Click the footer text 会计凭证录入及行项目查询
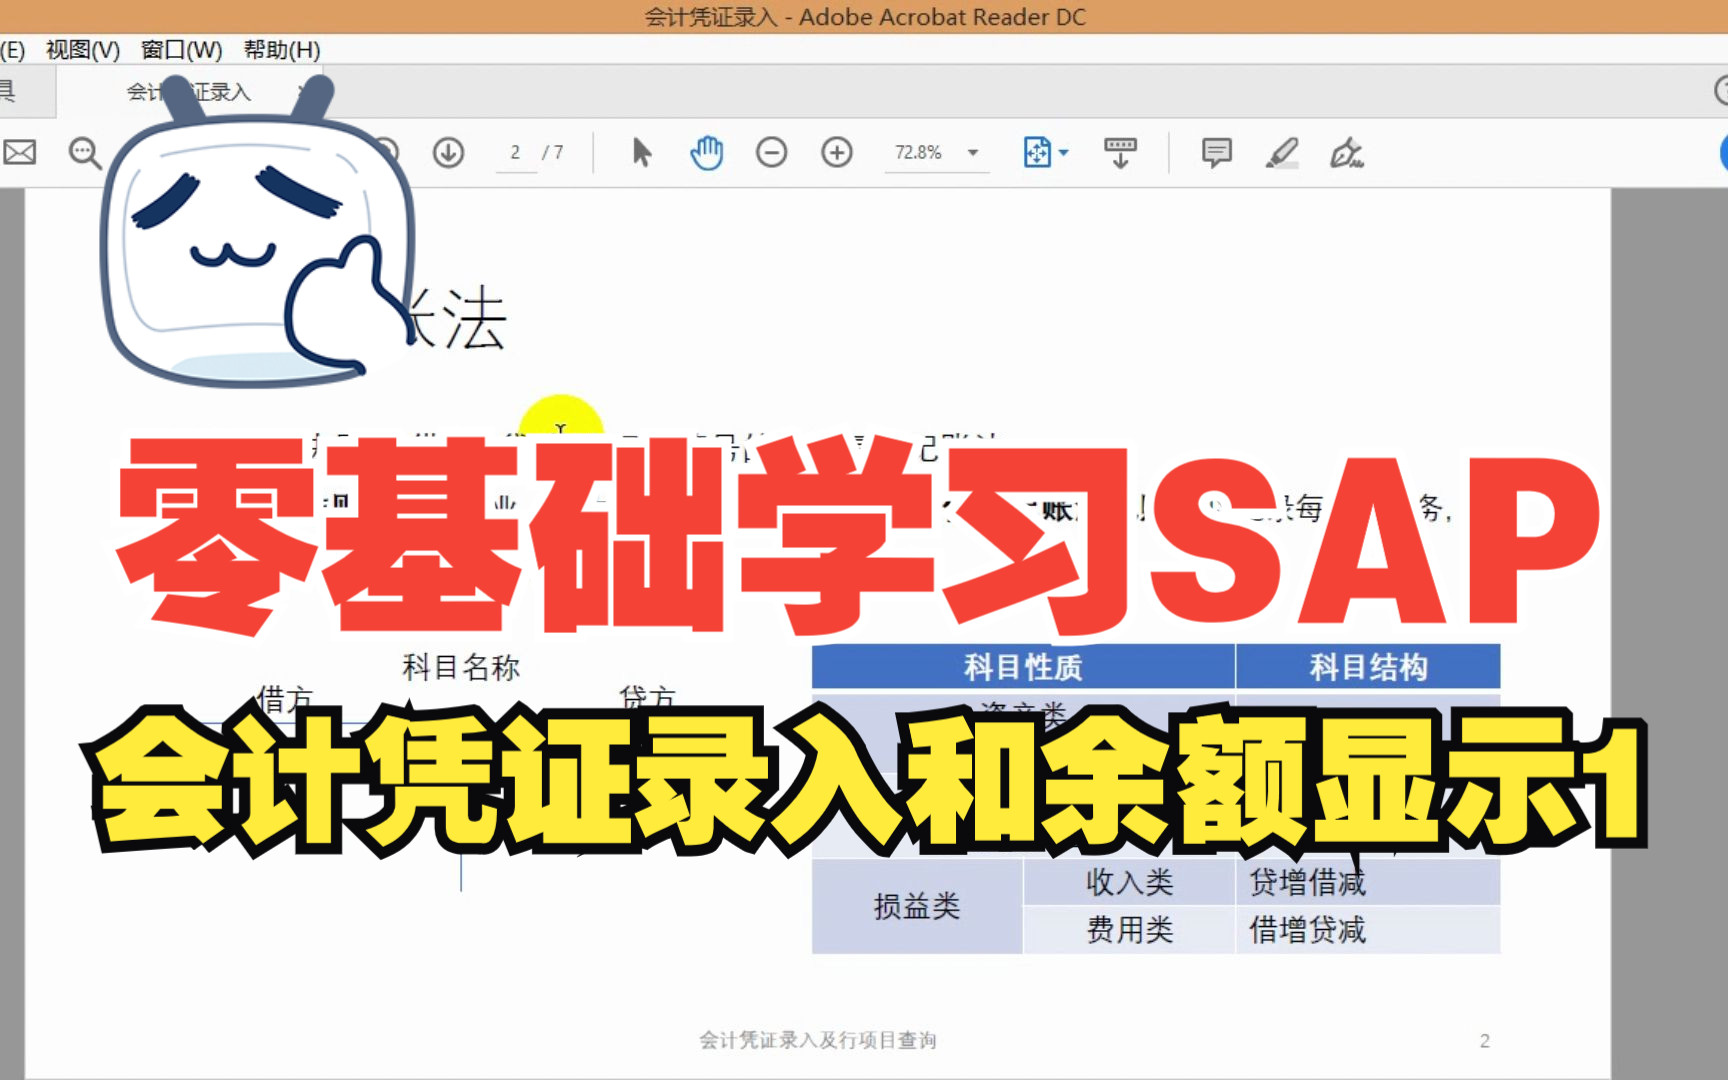The height and width of the screenshot is (1080, 1728). click(818, 1040)
